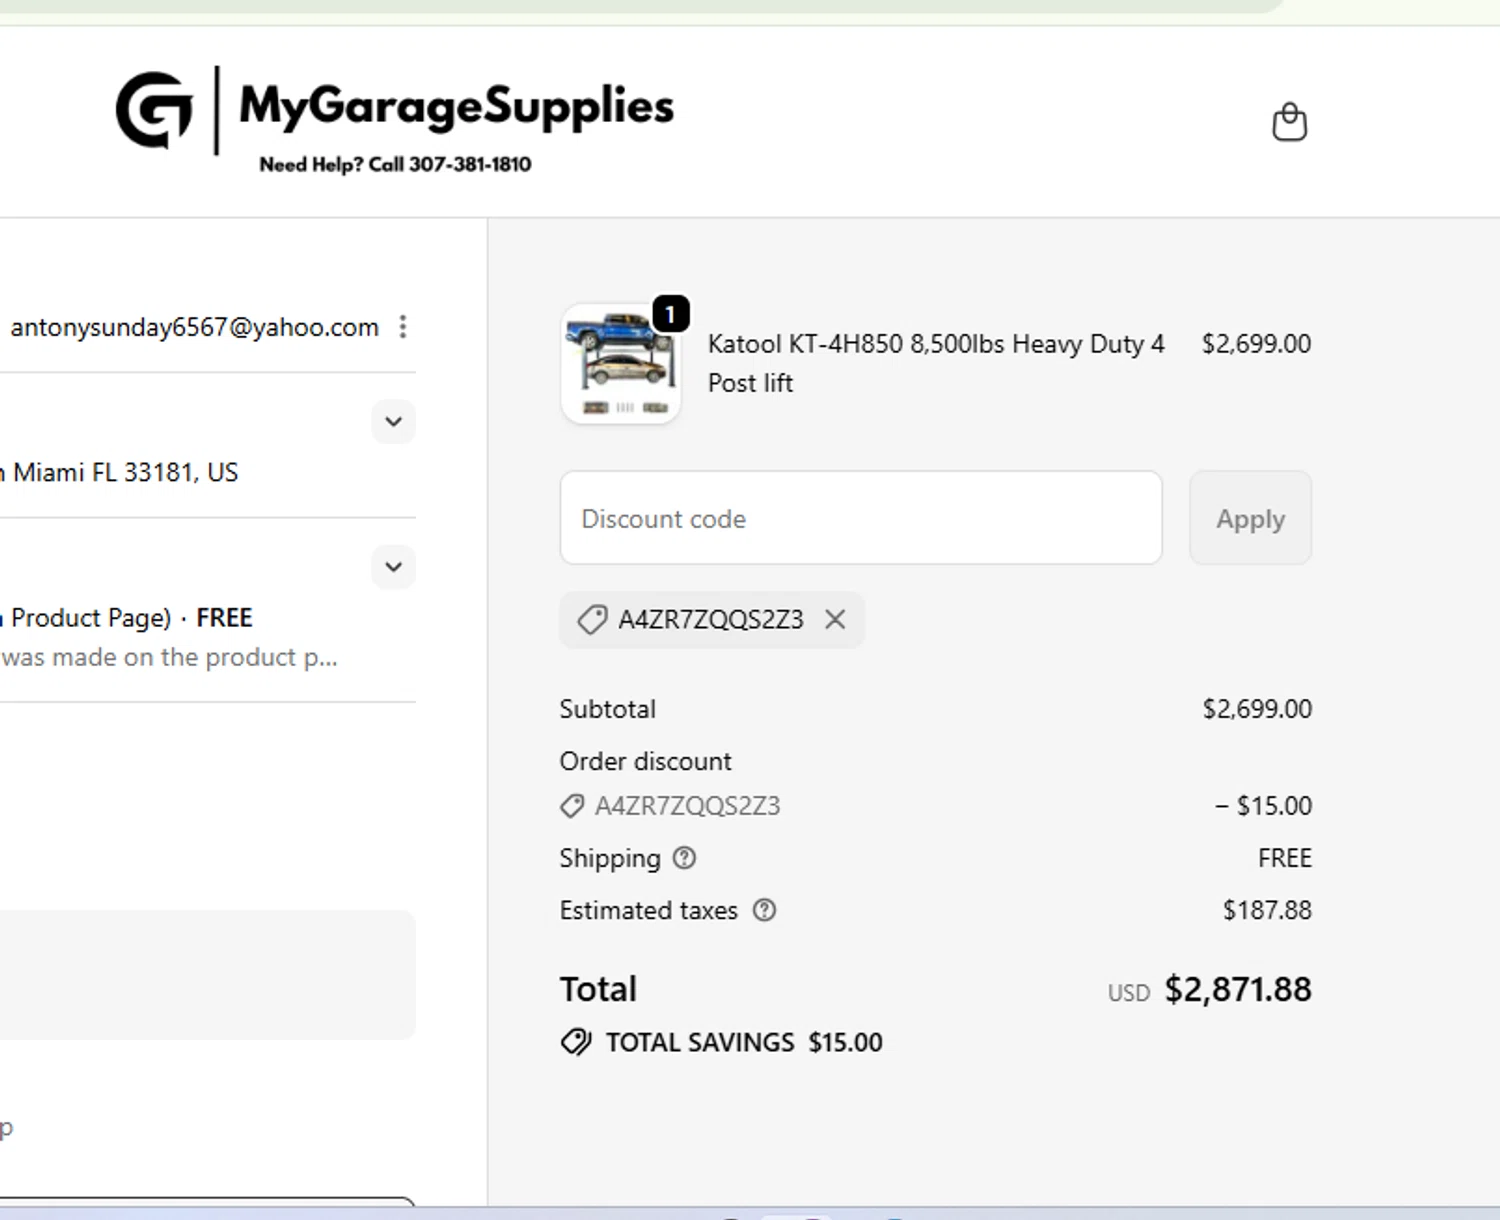Image resolution: width=1500 pixels, height=1220 pixels.
Task: Open options menu next to email address
Action: pos(403,327)
